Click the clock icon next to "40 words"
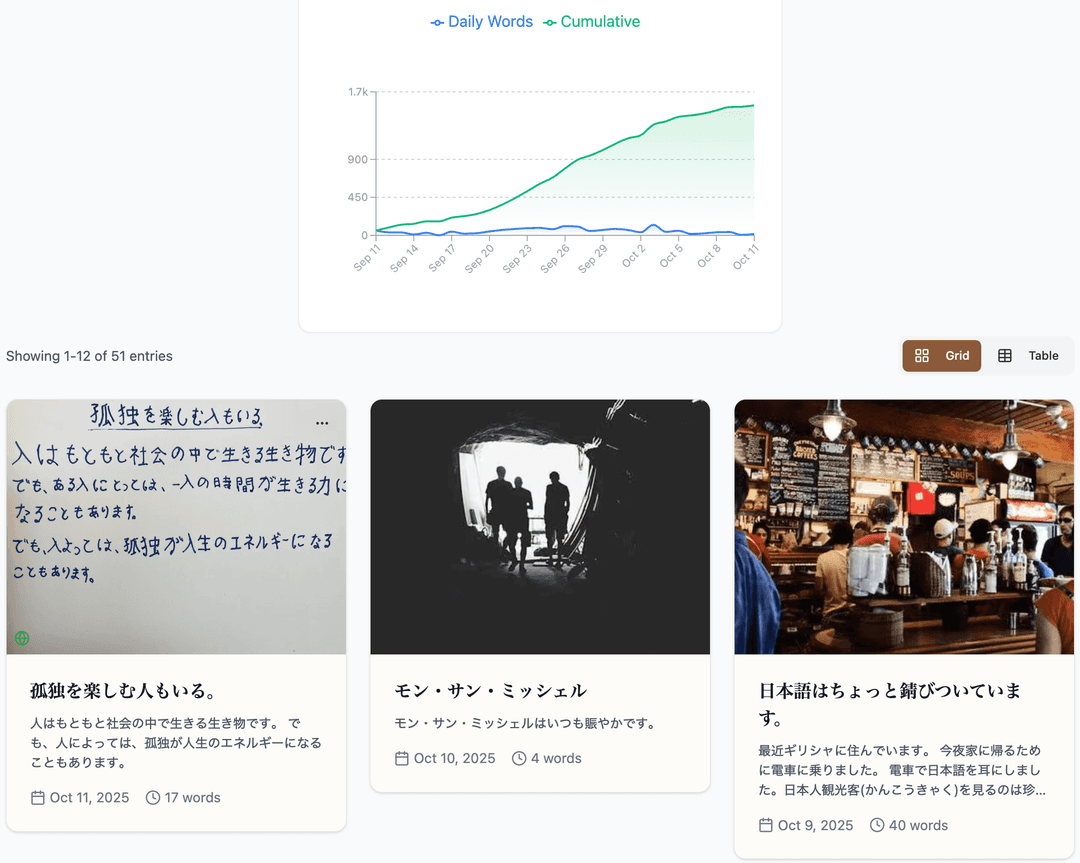The height and width of the screenshot is (863, 1080). (x=879, y=825)
